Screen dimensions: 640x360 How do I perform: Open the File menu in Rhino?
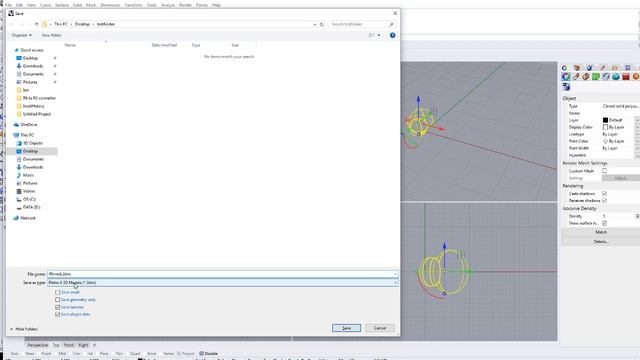8,5
